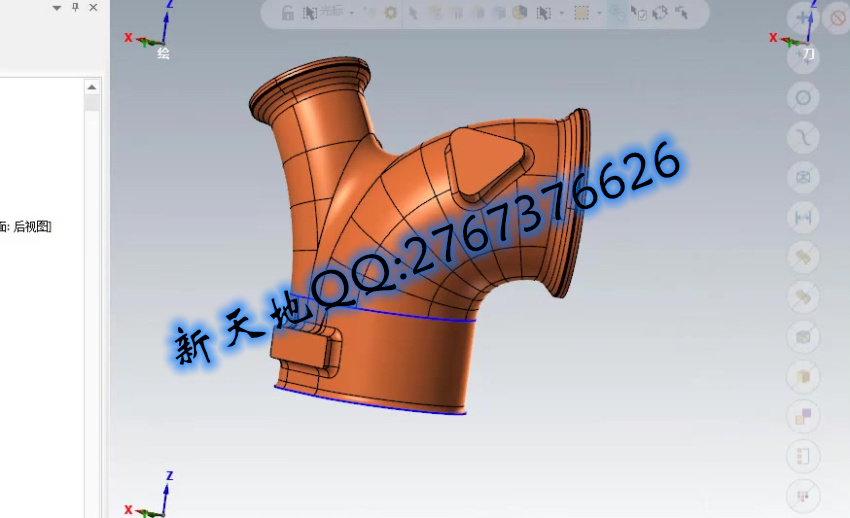Toggle the wireframe box selection filter
The height and width of the screenshot is (518, 850).
pyautogui.click(x=803, y=177)
